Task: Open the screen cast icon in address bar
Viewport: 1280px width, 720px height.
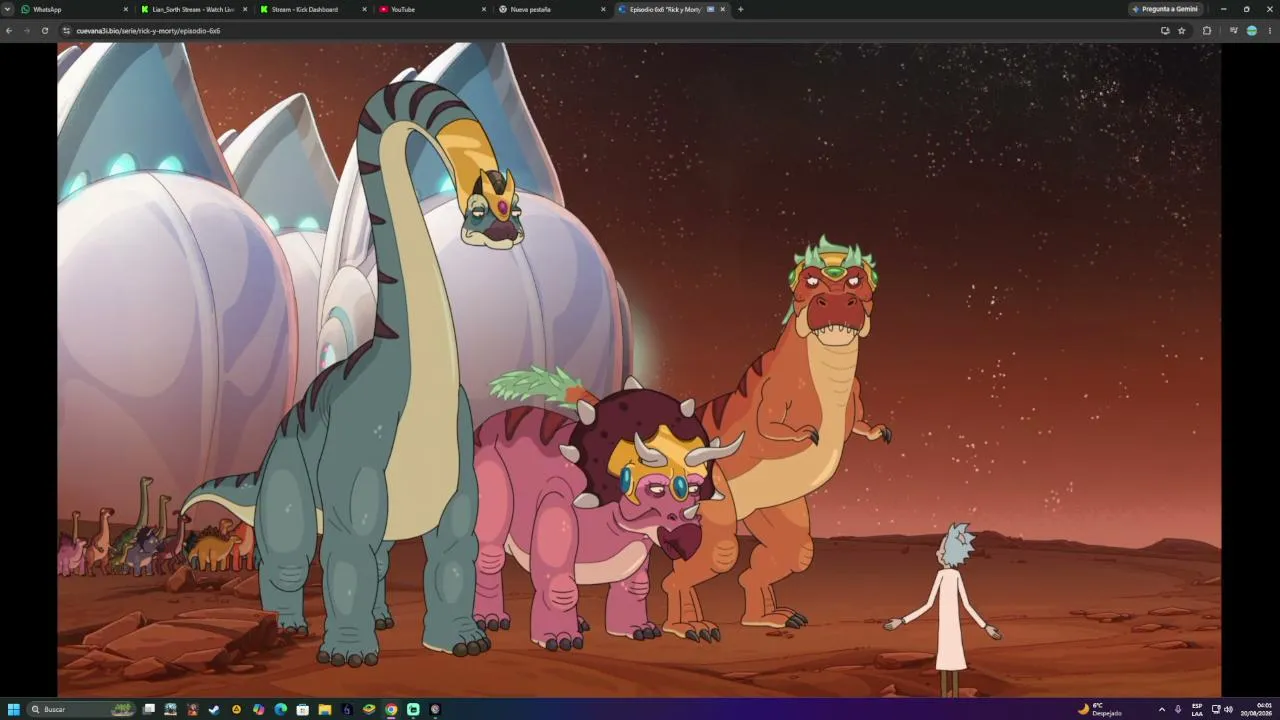Action: [1165, 31]
